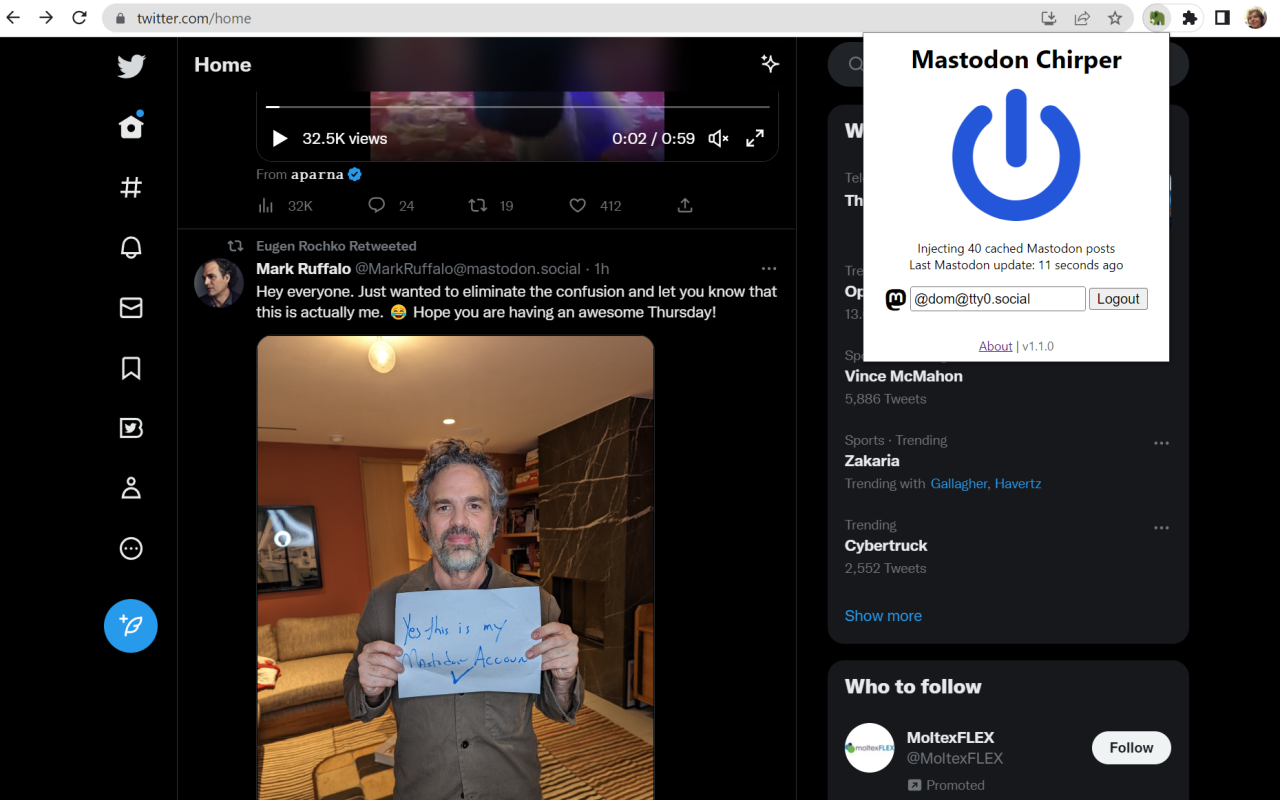
Task: Open Eugen Rochko Retweeted label
Action: 336,246
